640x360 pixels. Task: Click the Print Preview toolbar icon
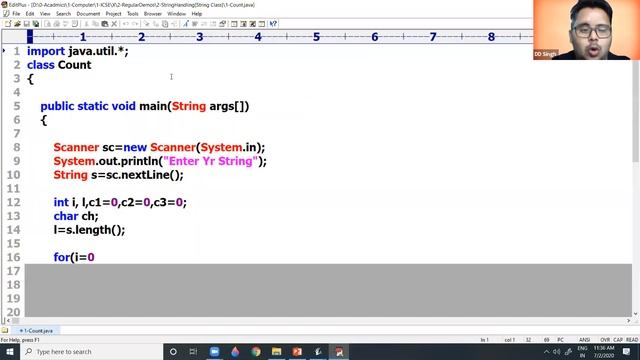[47, 24]
